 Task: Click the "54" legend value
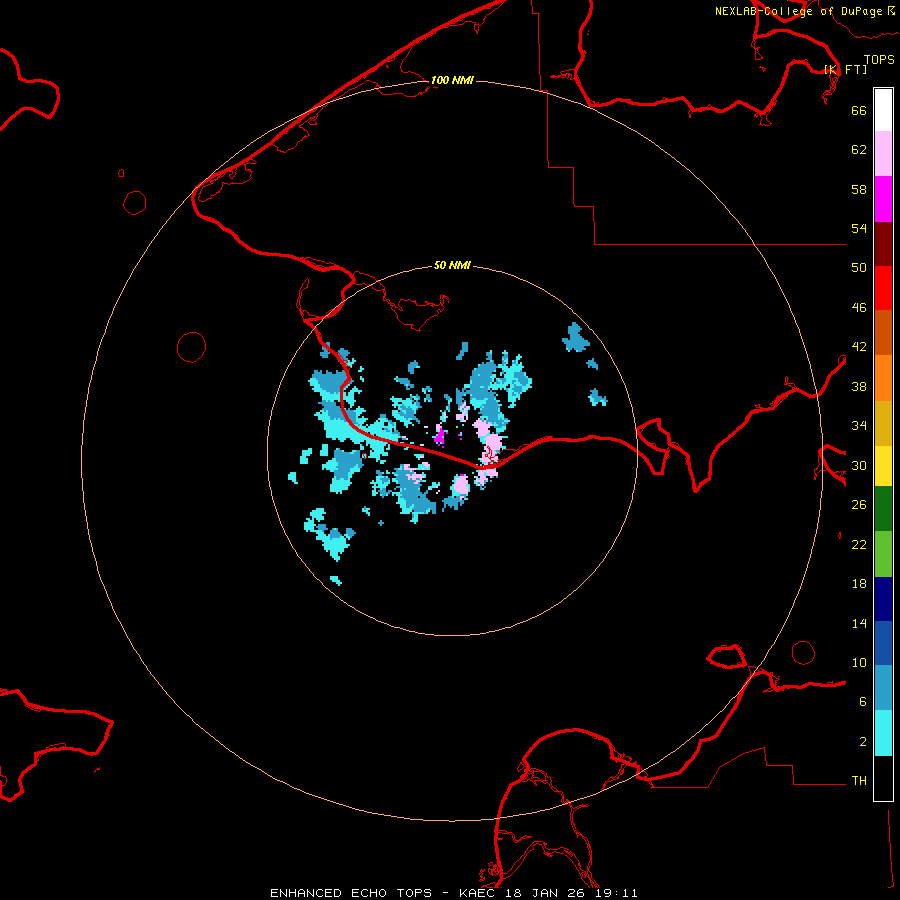[859, 228]
